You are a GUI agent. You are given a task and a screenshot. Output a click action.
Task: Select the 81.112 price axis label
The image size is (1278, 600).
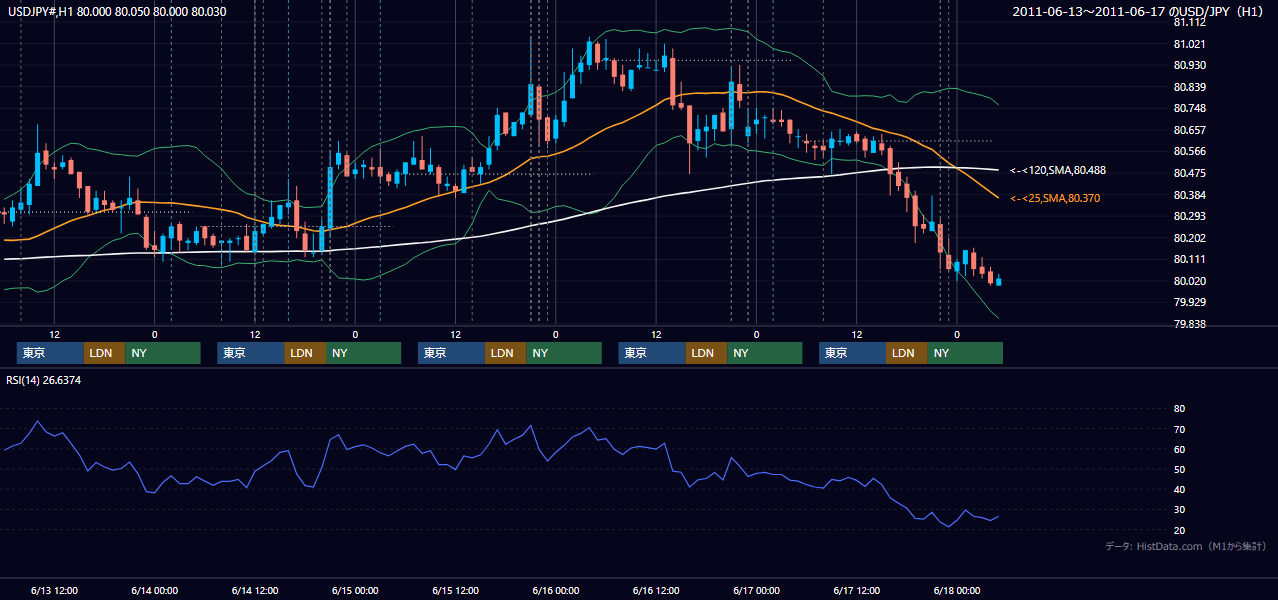(1188, 22)
